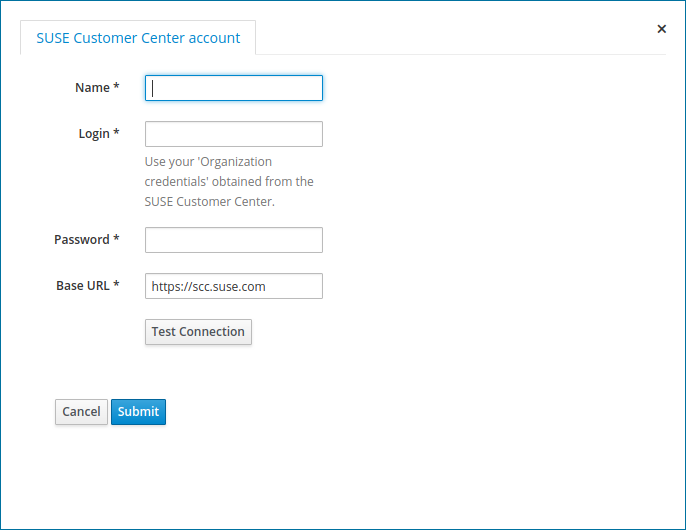Click the required asterisk beside Base URL
The image size is (686, 530).
pos(116,286)
